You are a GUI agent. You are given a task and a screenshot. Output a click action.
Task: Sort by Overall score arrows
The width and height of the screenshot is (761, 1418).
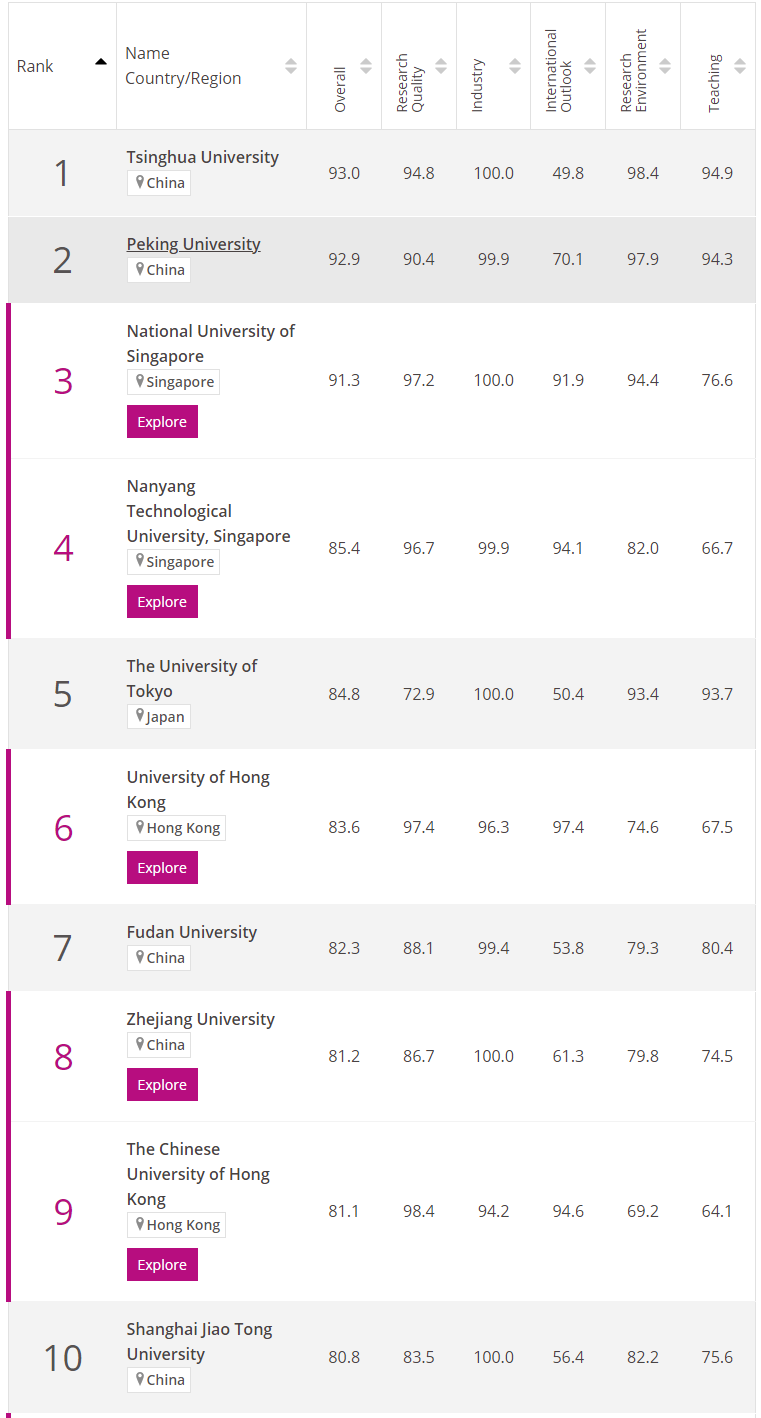tap(366, 66)
